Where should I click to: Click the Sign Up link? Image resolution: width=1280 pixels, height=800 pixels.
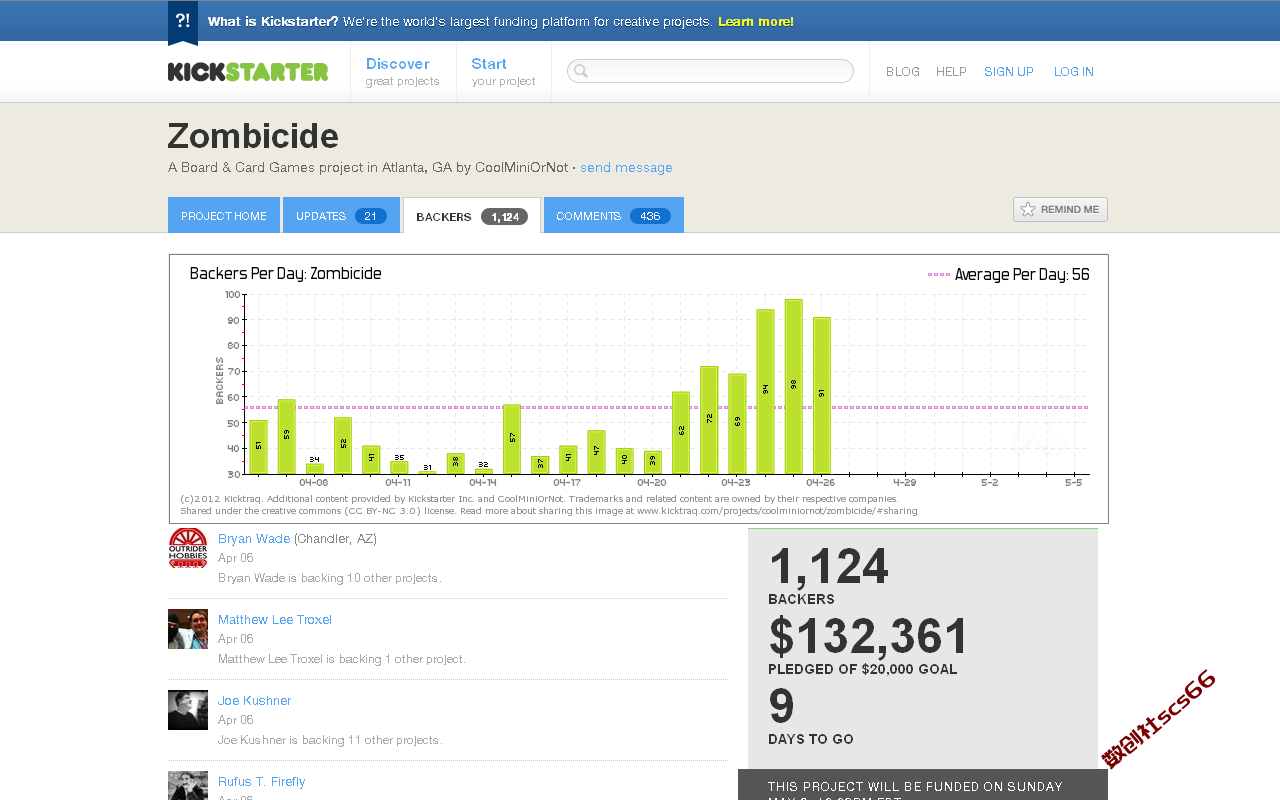point(1009,72)
